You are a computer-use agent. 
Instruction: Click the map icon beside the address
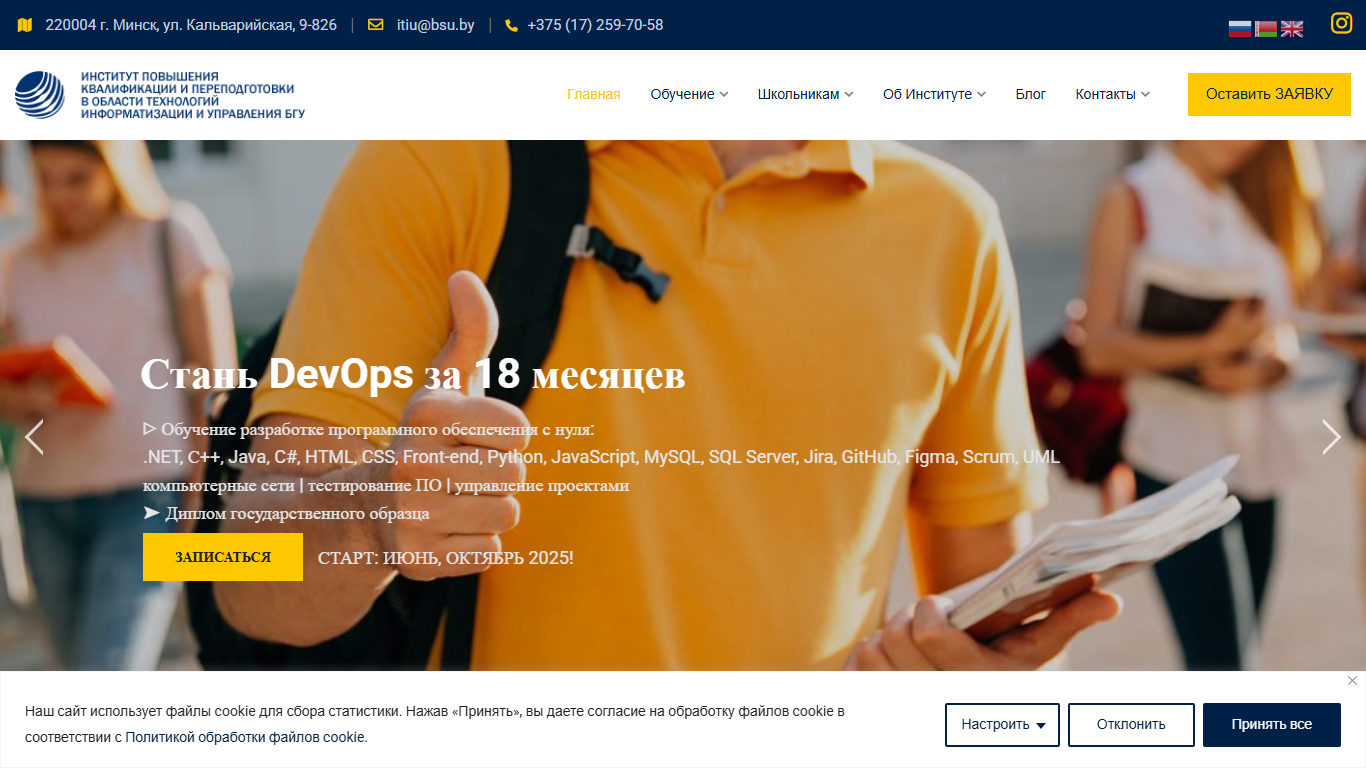click(25, 25)
